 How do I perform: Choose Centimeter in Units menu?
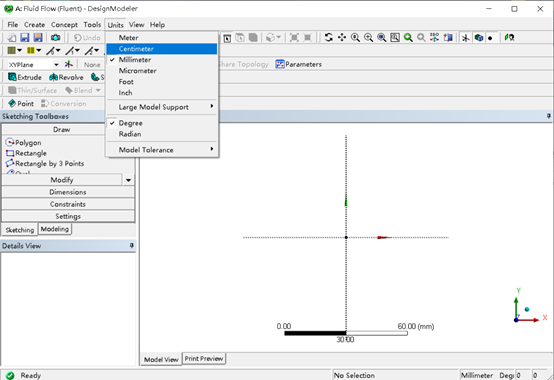click(x=162, y=49)
